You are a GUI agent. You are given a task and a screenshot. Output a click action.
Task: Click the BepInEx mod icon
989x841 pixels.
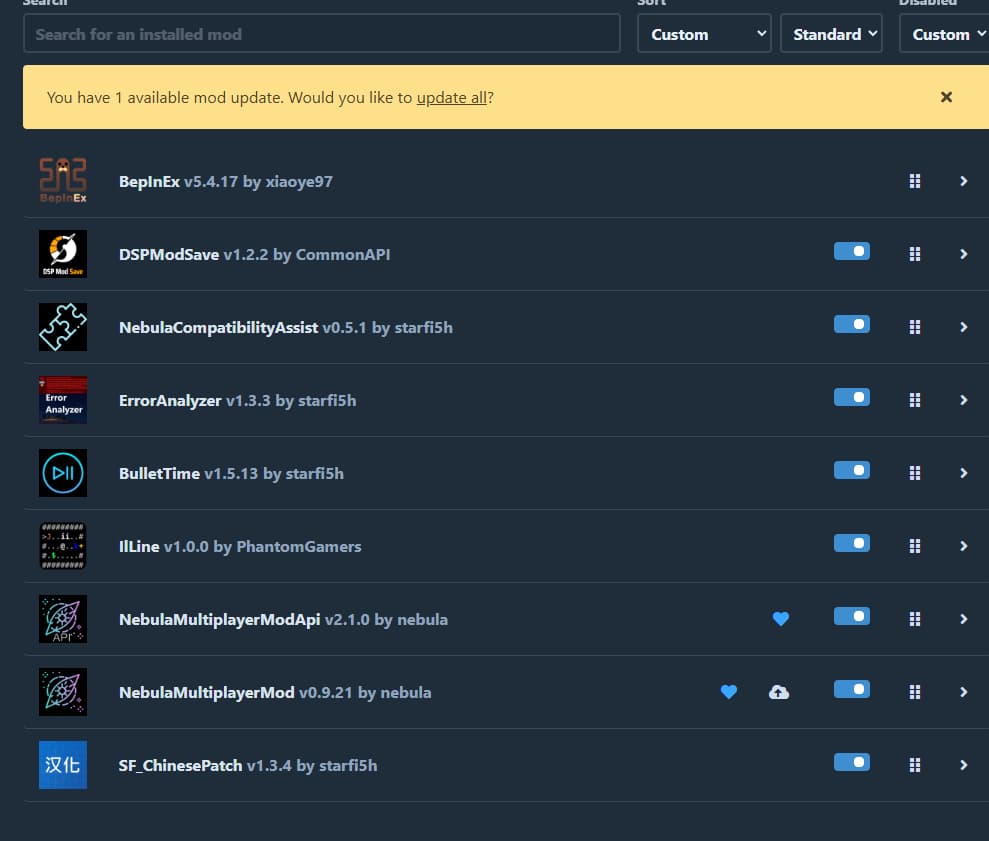pos(63,181)
